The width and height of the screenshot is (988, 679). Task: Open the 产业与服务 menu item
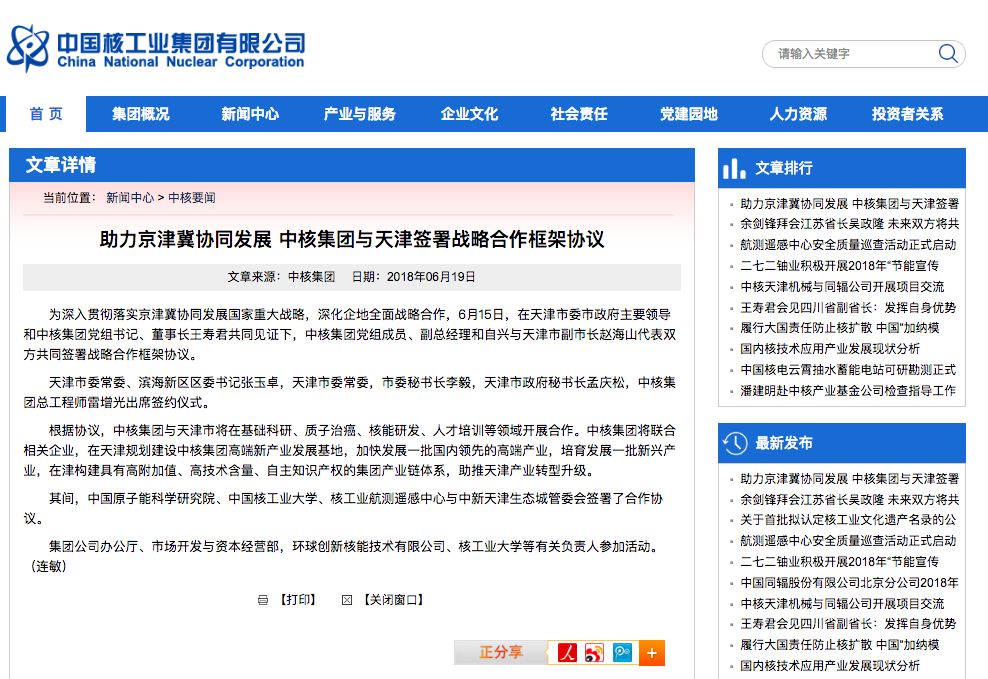(x=360, y=114)
